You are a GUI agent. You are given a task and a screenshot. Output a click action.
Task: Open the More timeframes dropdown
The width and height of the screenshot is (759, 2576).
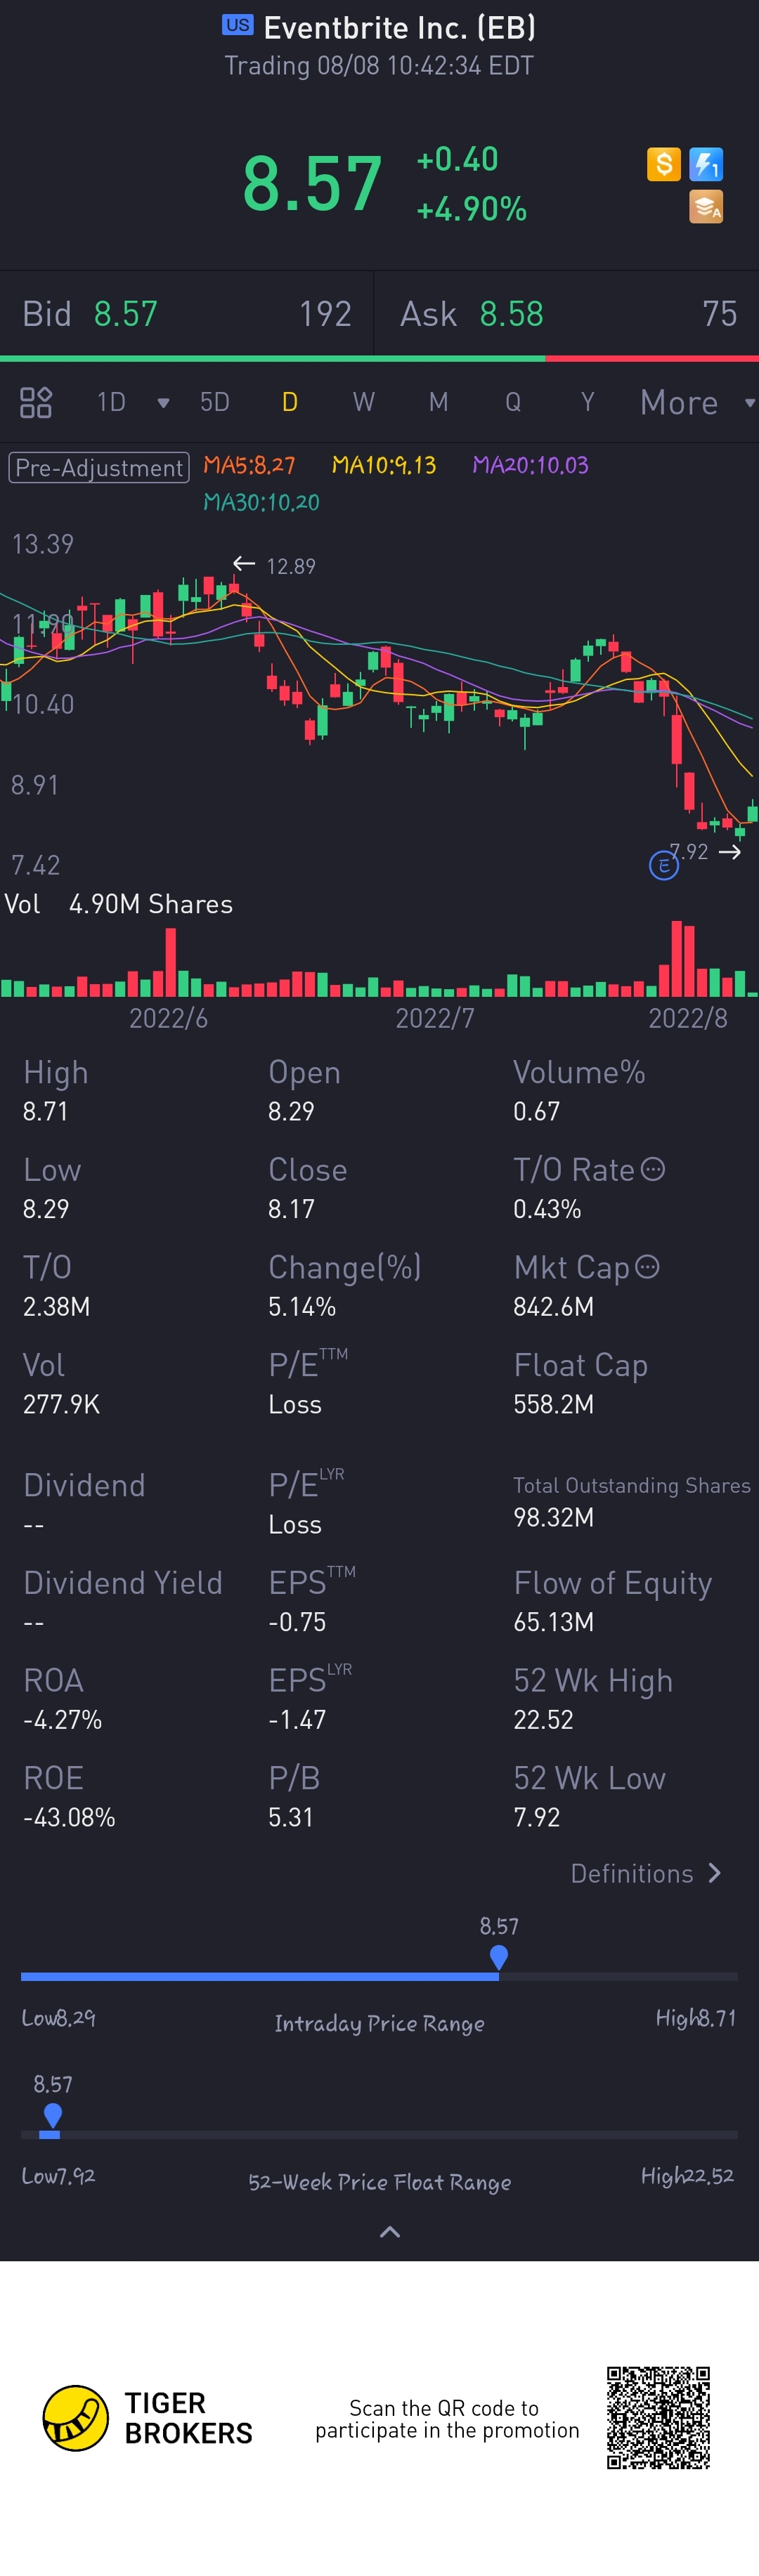point(696,403)
